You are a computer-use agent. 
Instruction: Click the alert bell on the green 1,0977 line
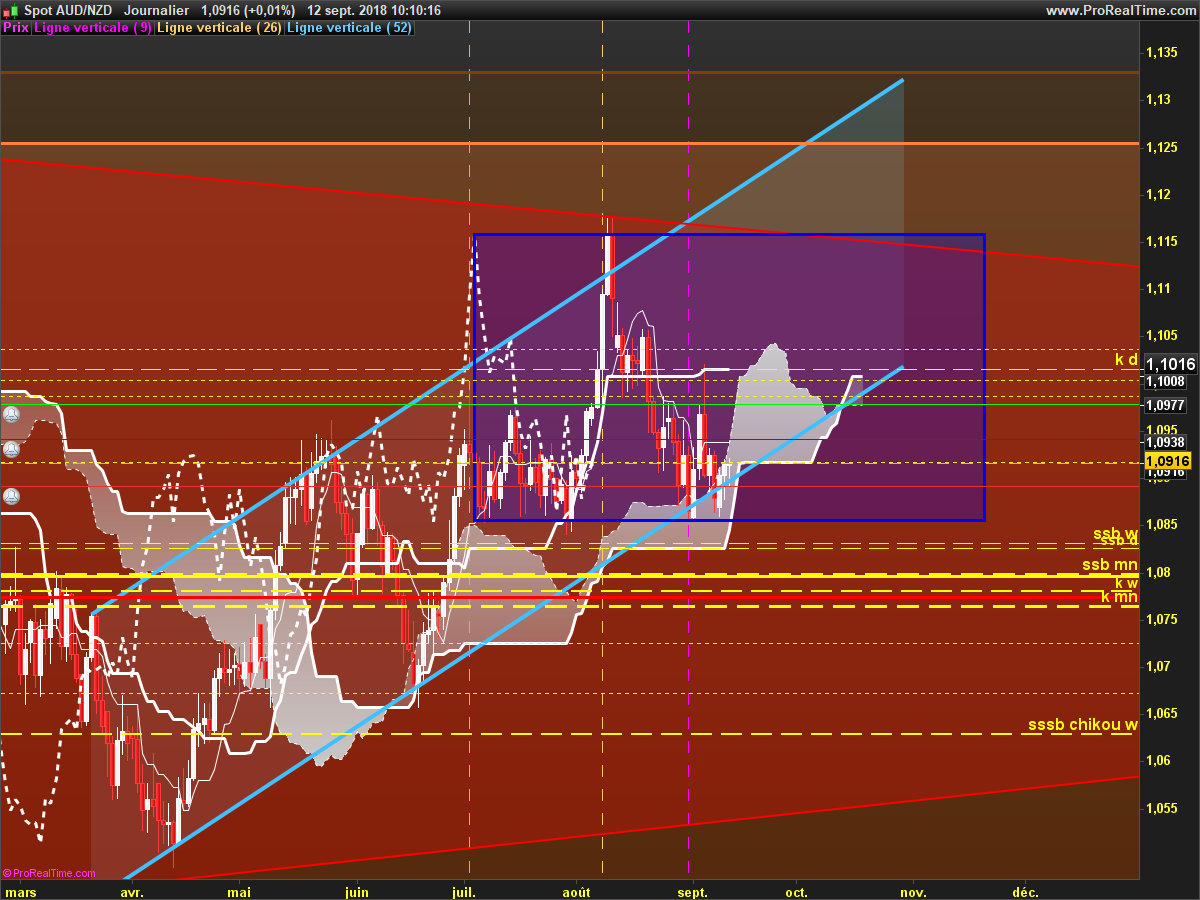pos(10,413)
